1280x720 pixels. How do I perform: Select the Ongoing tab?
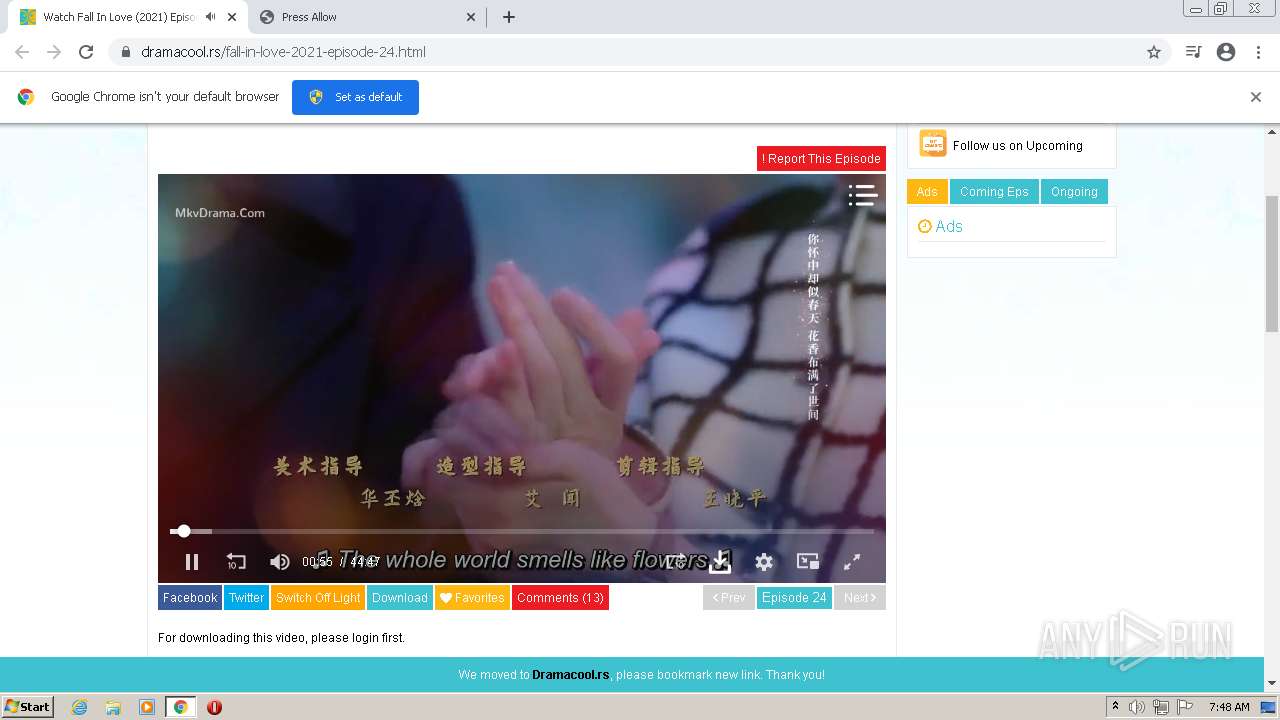(x=1074, y=192)
